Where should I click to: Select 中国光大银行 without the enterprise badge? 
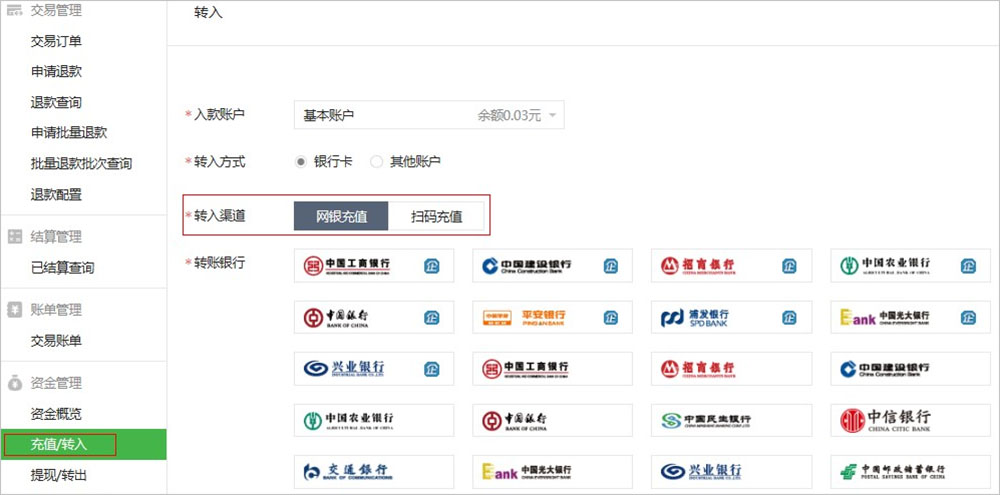[x=552, y=471]
